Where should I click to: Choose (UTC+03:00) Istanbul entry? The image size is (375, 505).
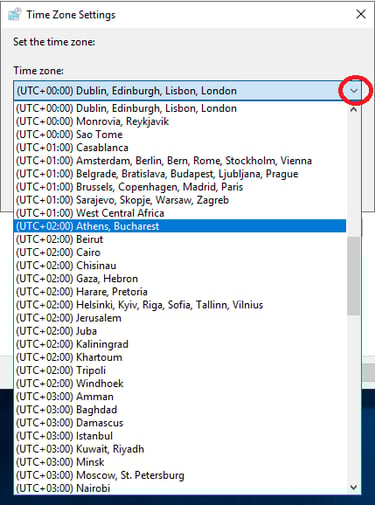click(180, 436)
